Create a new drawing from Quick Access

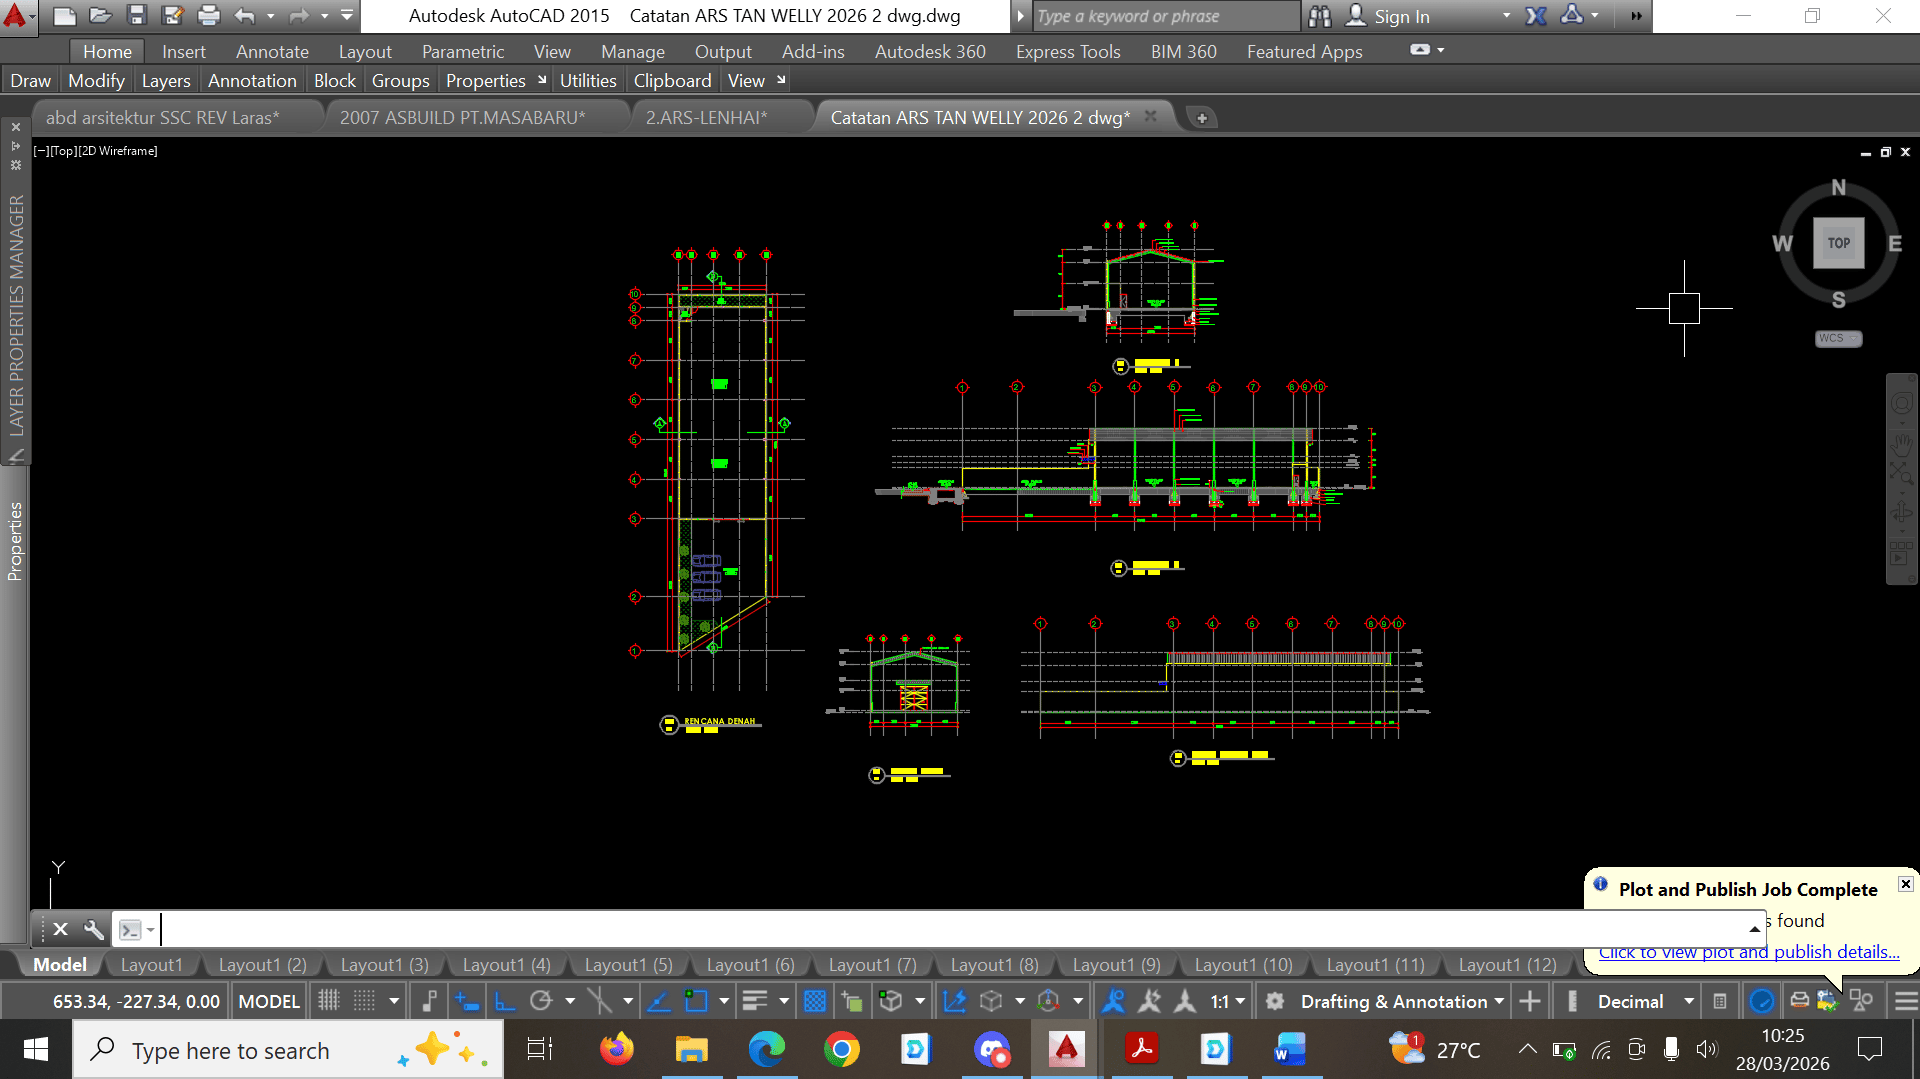(64, 16)
